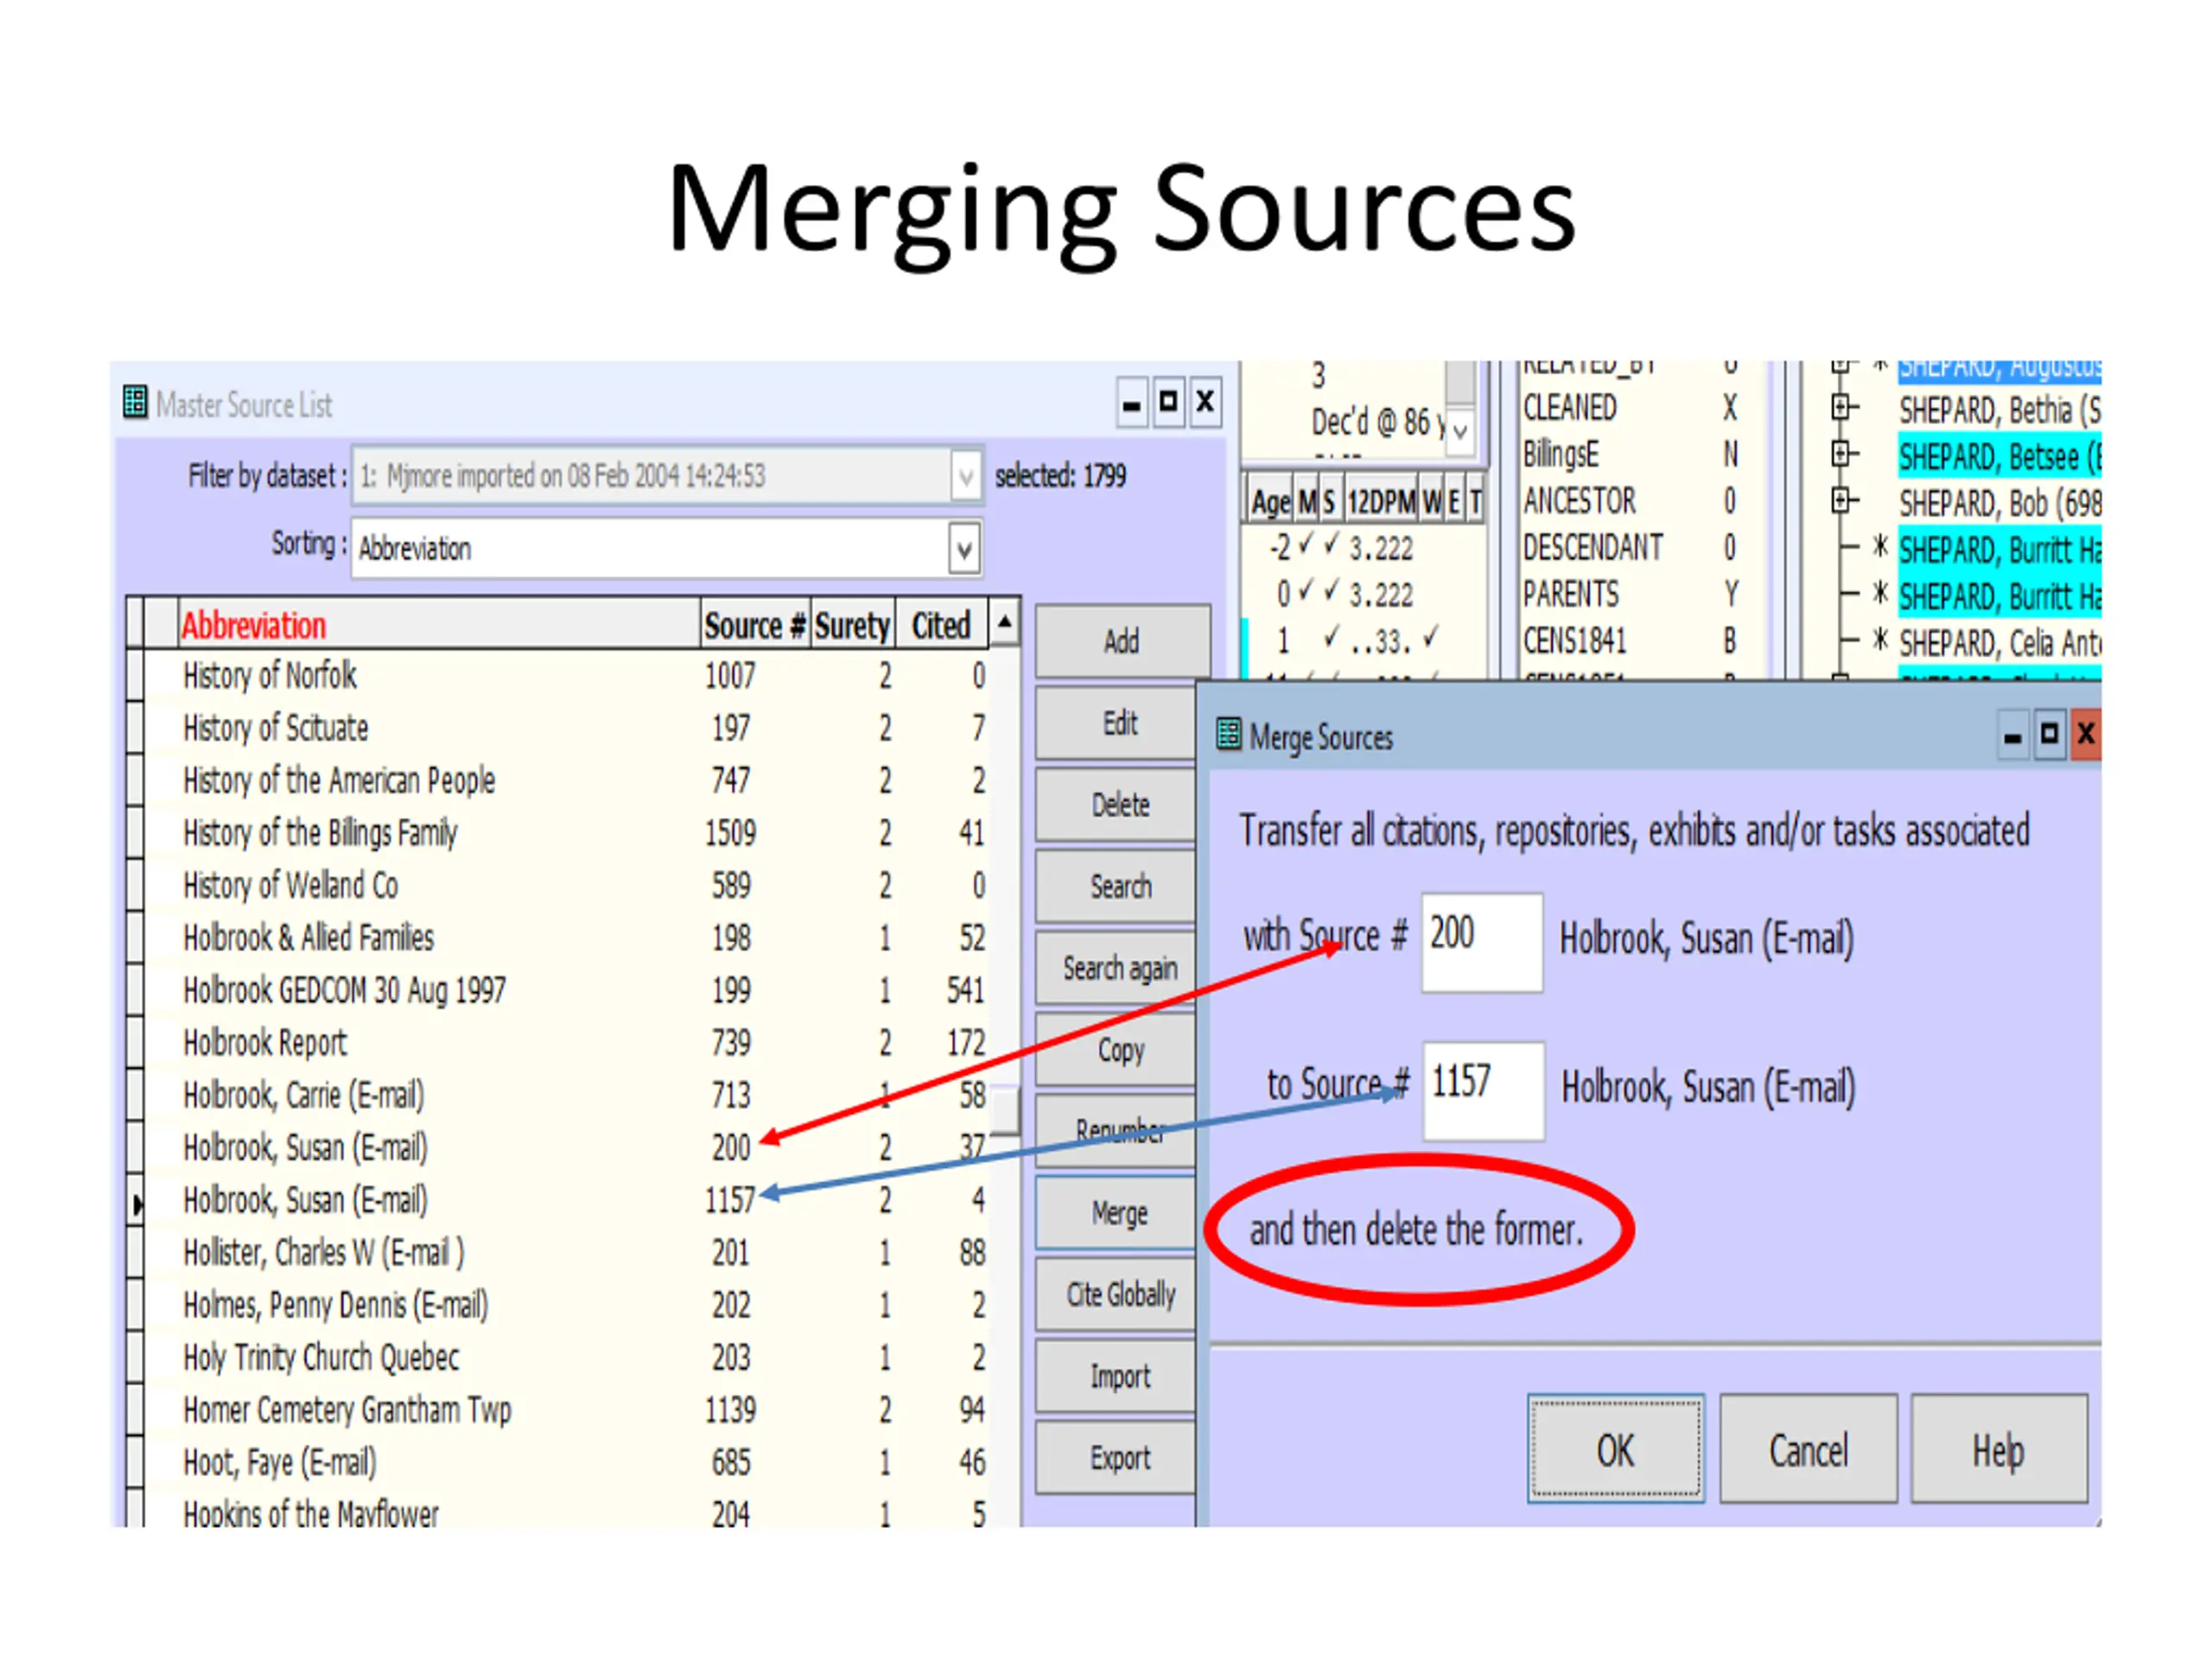The height and width of the screenshot is (1659, 2212).
Task: Click the 12DPM column header
Action: pos(1381,502)
